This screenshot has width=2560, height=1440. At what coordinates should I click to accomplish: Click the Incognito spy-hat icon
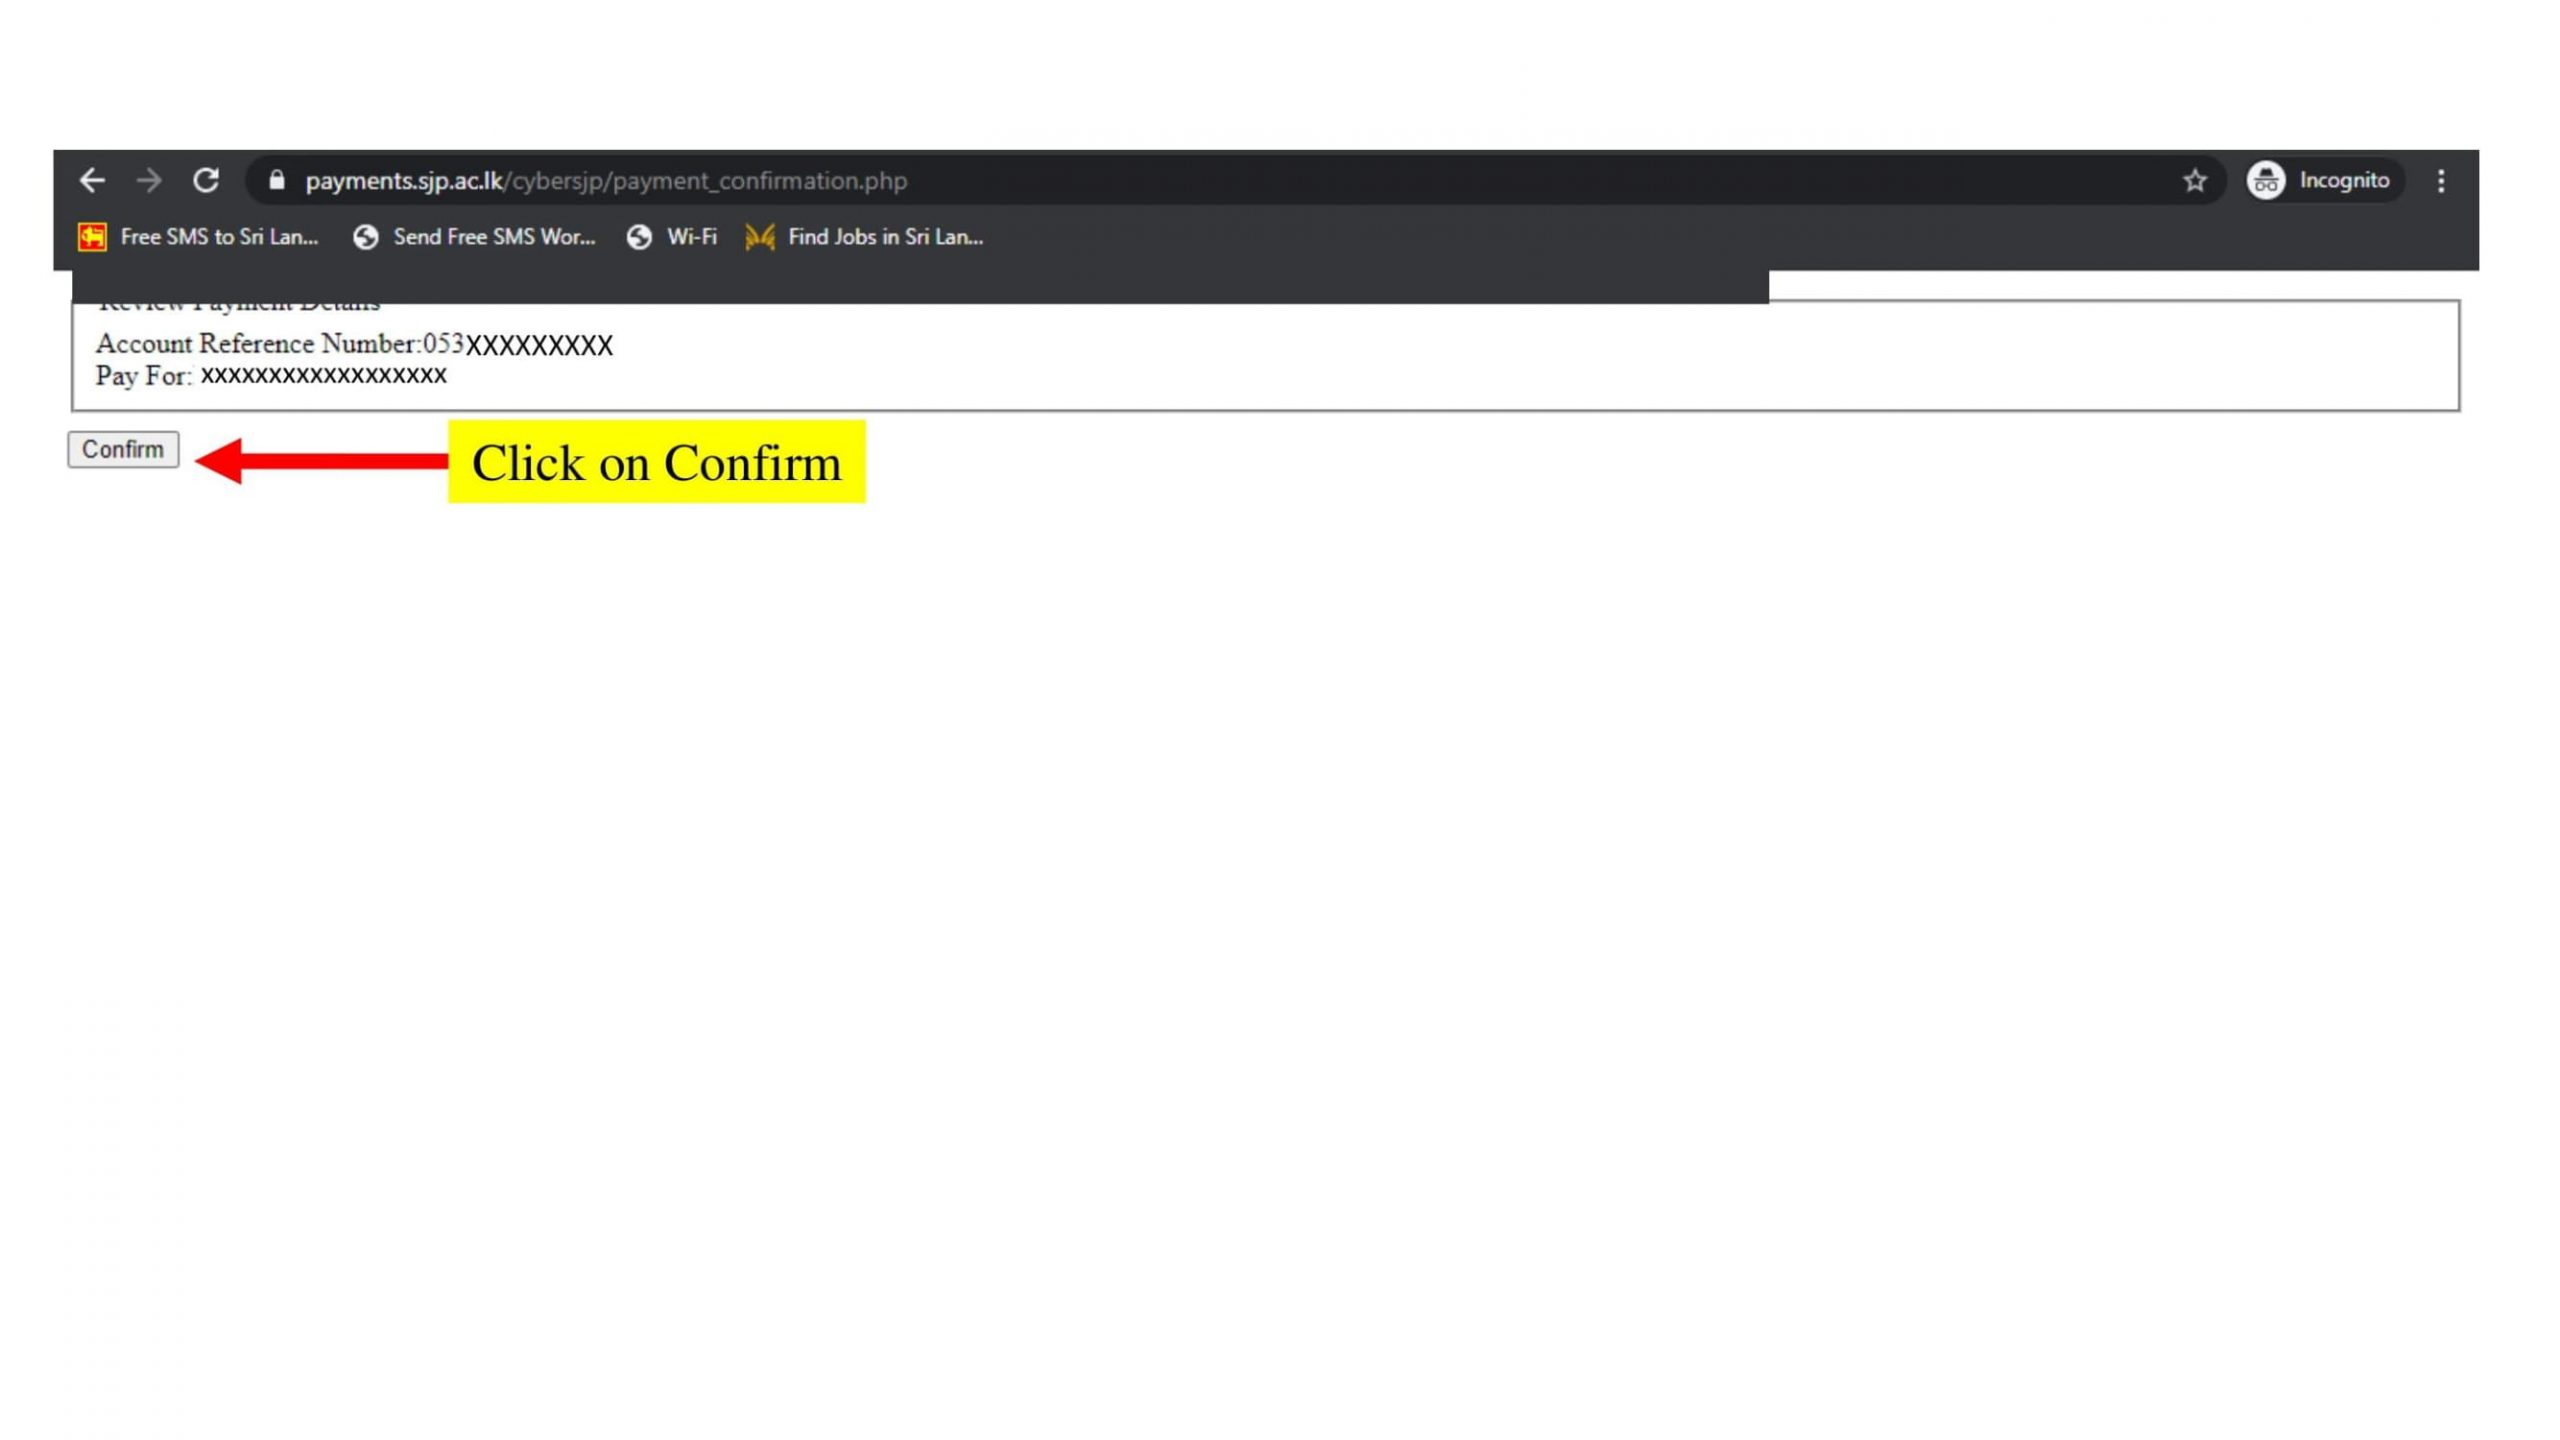point(2265,181)
